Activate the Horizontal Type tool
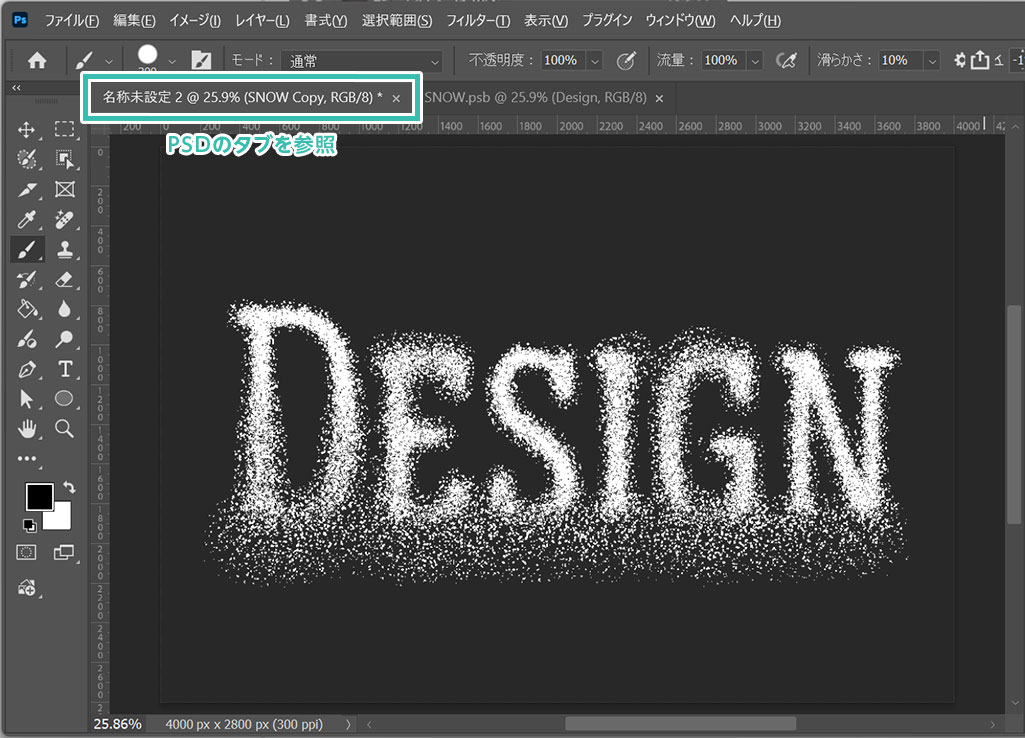 65,369
